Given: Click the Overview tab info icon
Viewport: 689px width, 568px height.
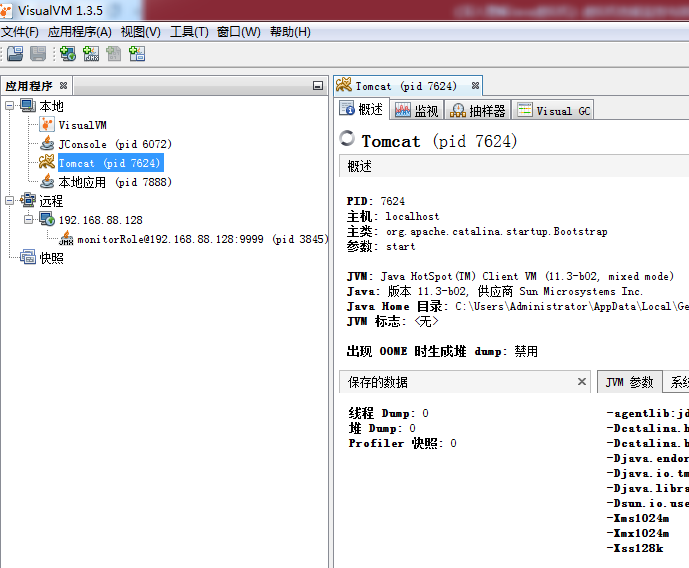Looking at the screenshot, I should pyautogui.click(x=347, y=109).
